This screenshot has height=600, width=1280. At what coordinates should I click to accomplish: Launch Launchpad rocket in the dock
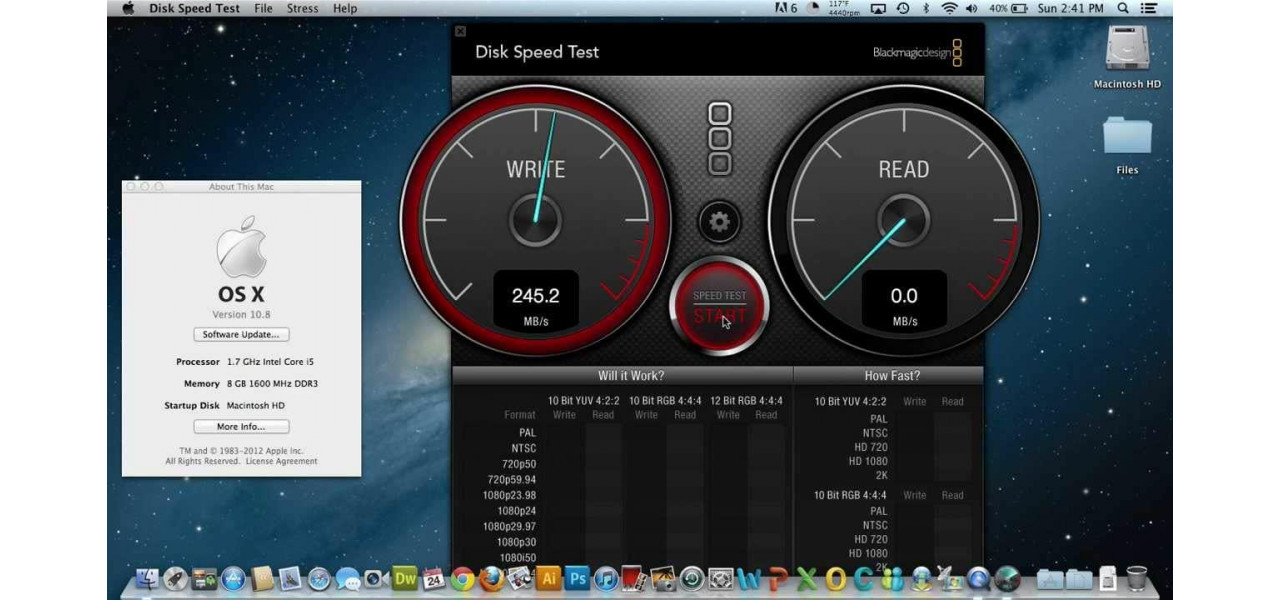176,577
